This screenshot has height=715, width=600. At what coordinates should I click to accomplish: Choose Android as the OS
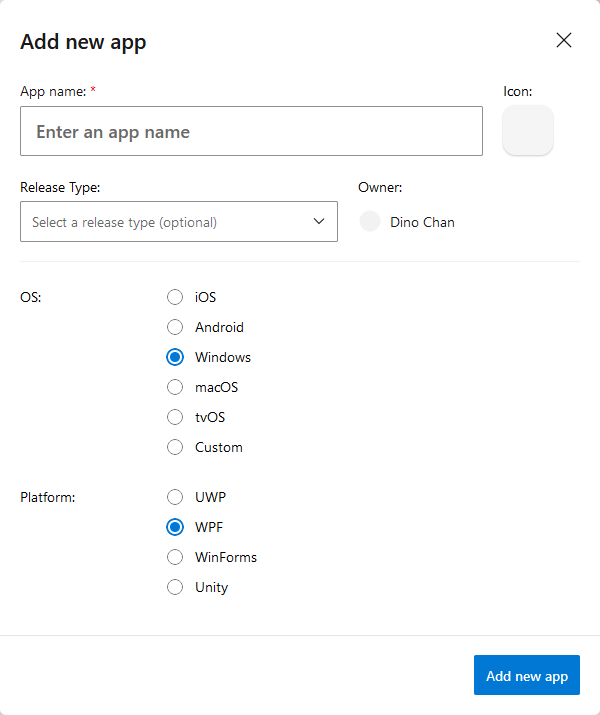(x=175, y=327)
